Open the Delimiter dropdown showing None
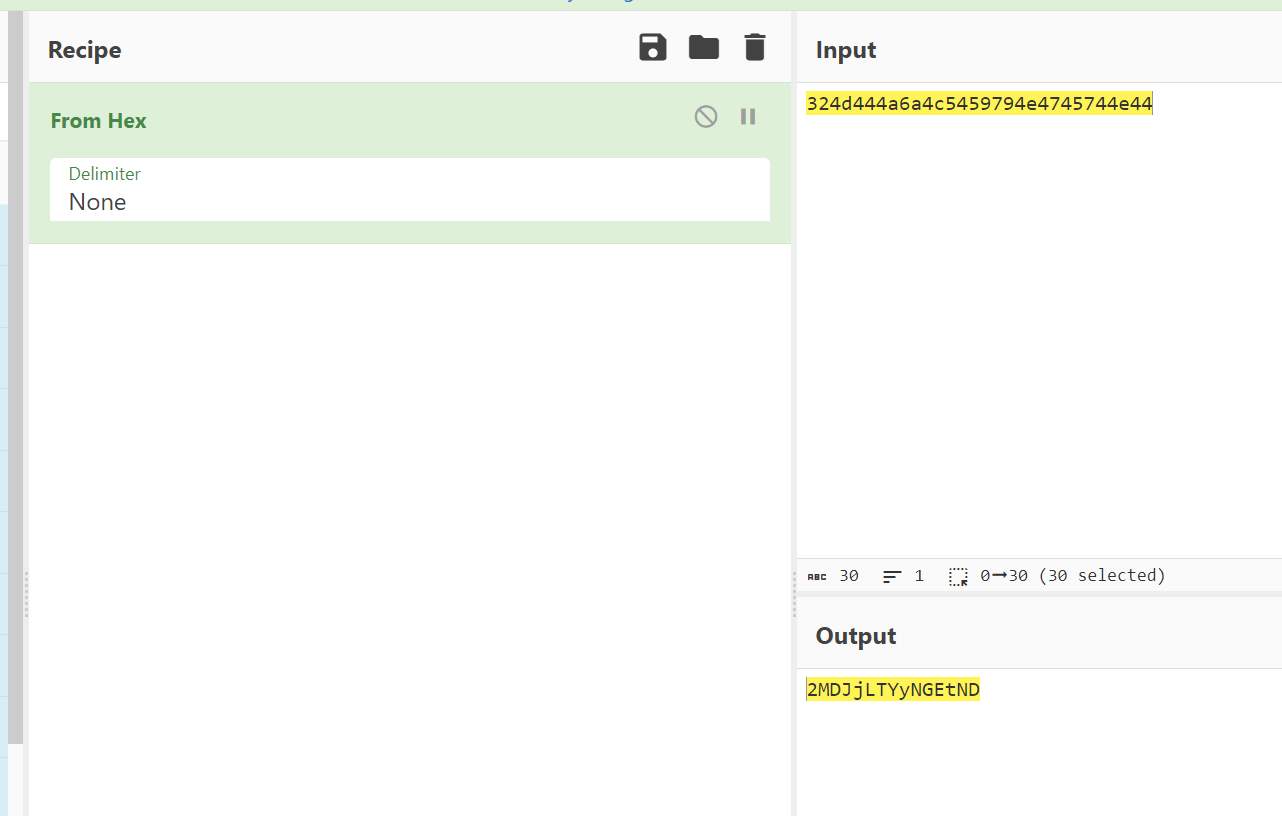Viewport: 1282px width, 816px height. coord(409,202)
